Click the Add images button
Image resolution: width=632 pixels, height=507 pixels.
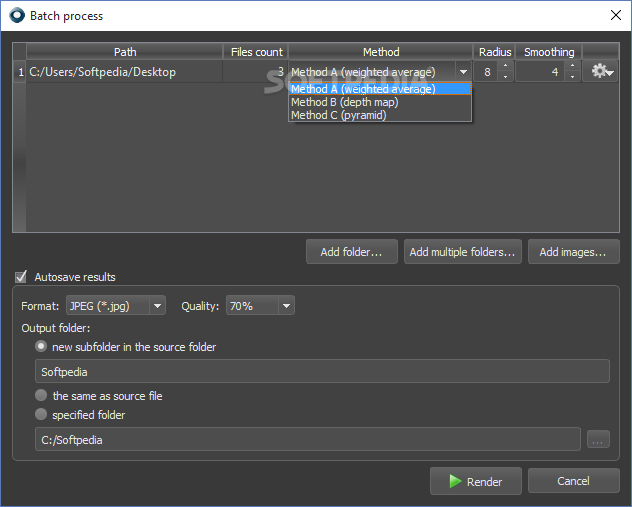point(573,252)
